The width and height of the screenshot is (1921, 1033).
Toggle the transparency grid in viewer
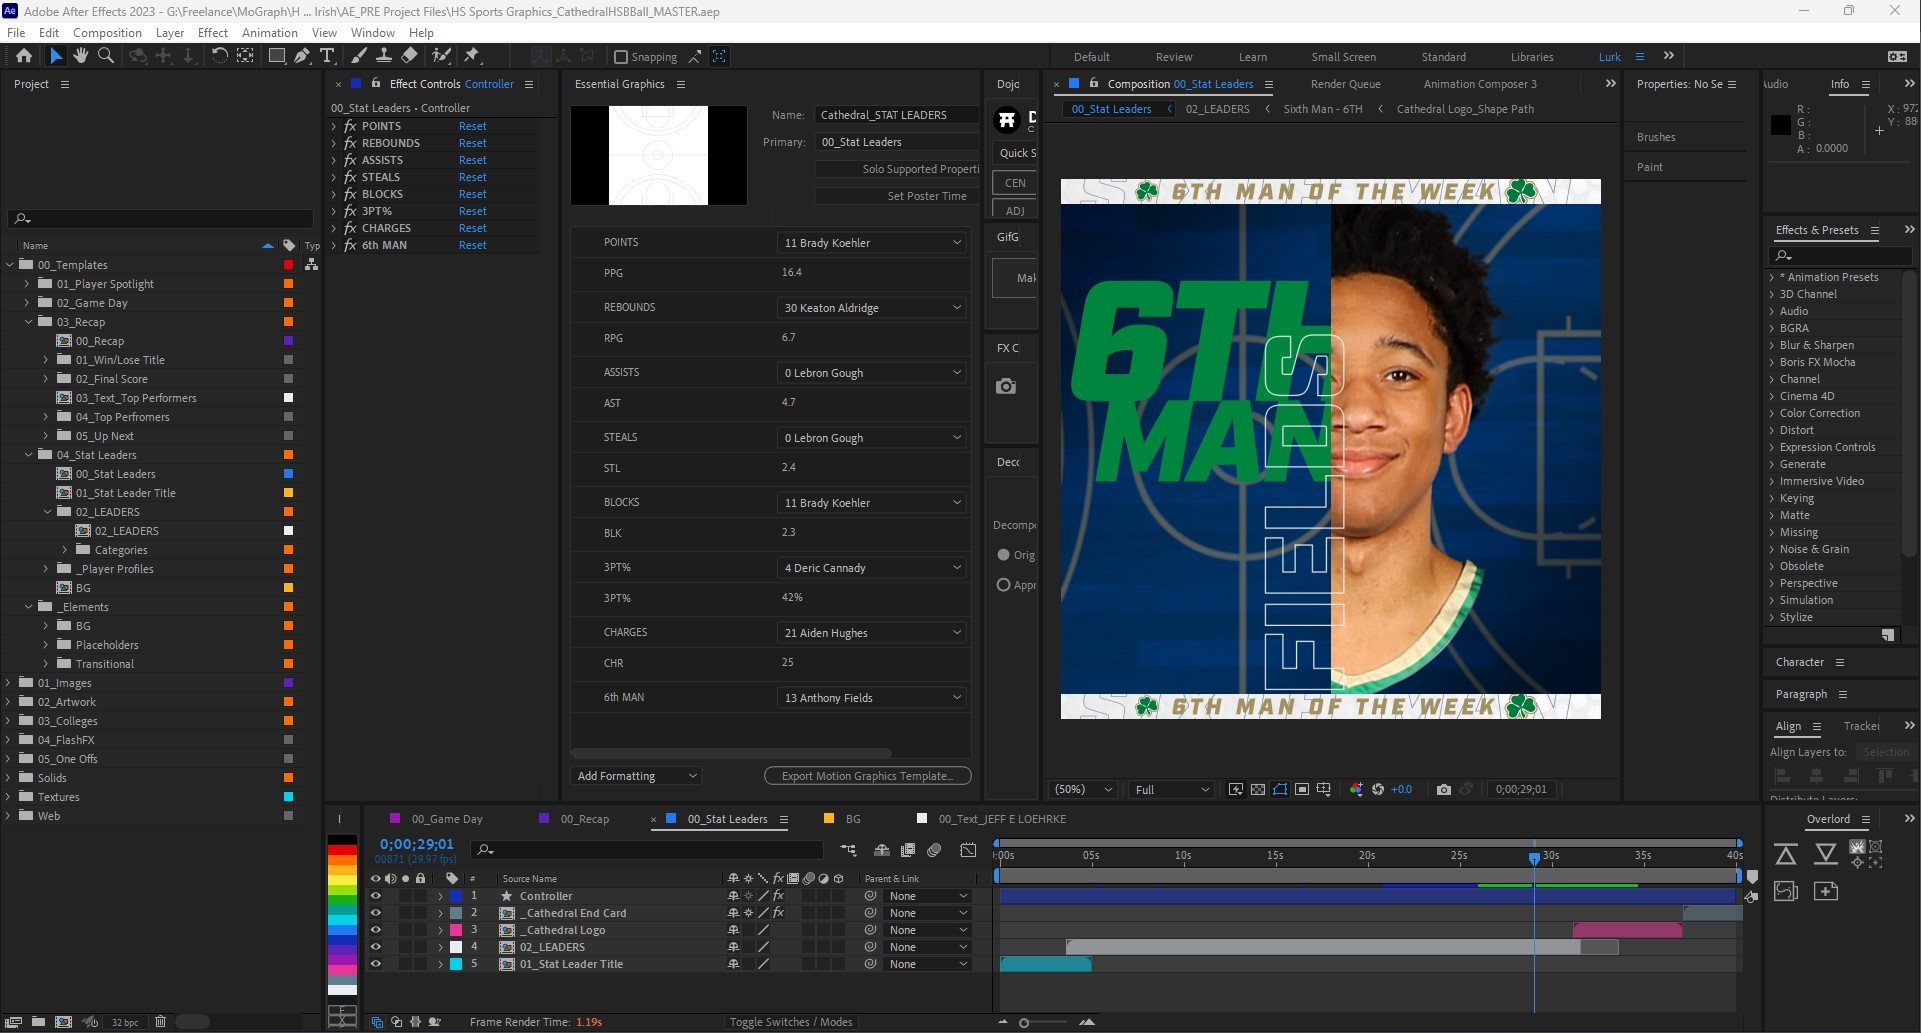[x=1258, y=789]
